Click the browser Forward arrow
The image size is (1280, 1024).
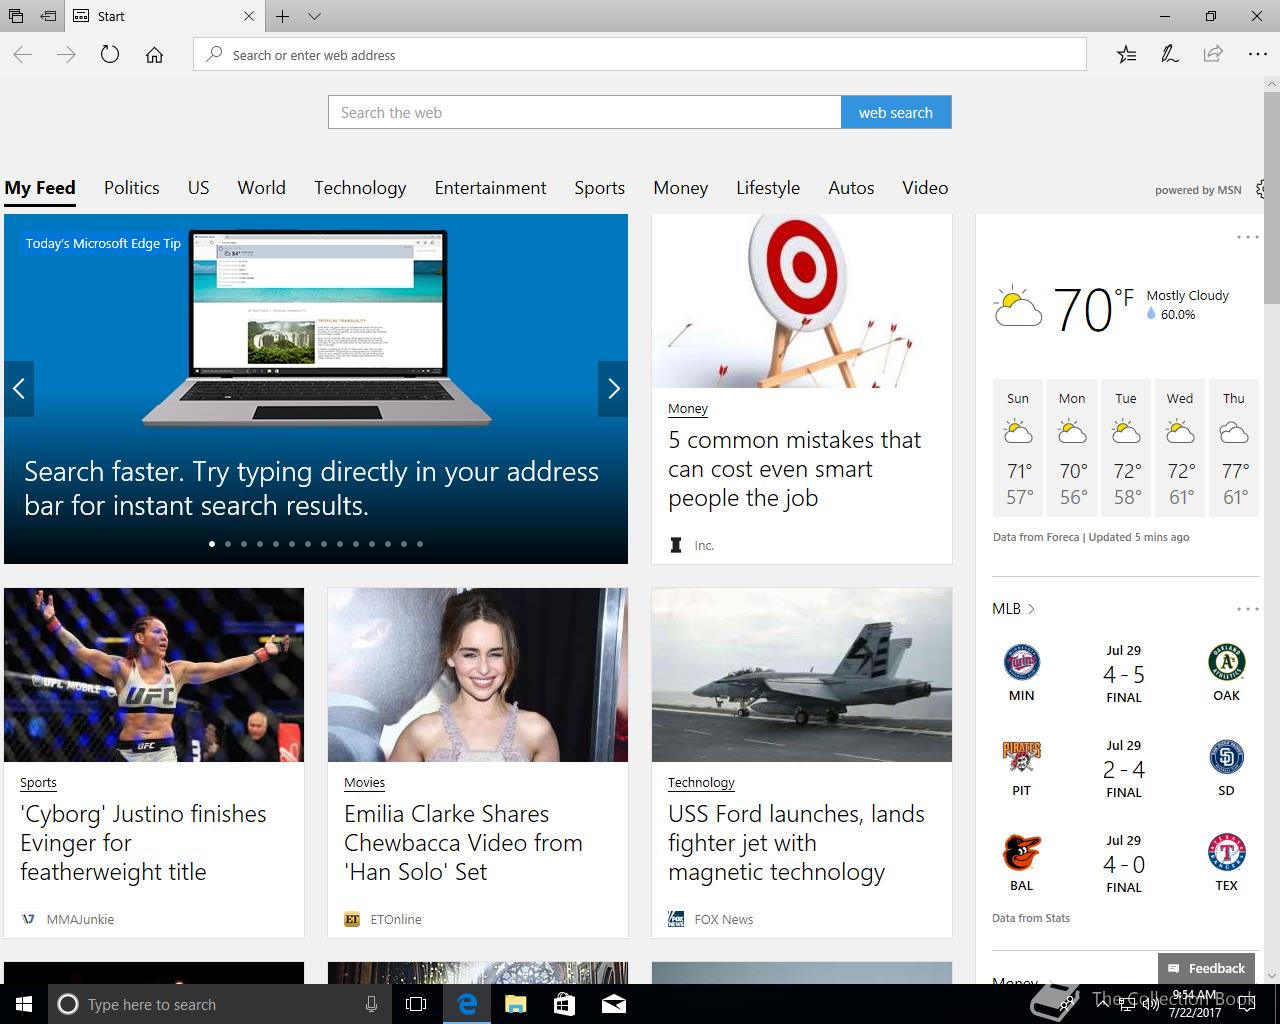tap(67, 55)
